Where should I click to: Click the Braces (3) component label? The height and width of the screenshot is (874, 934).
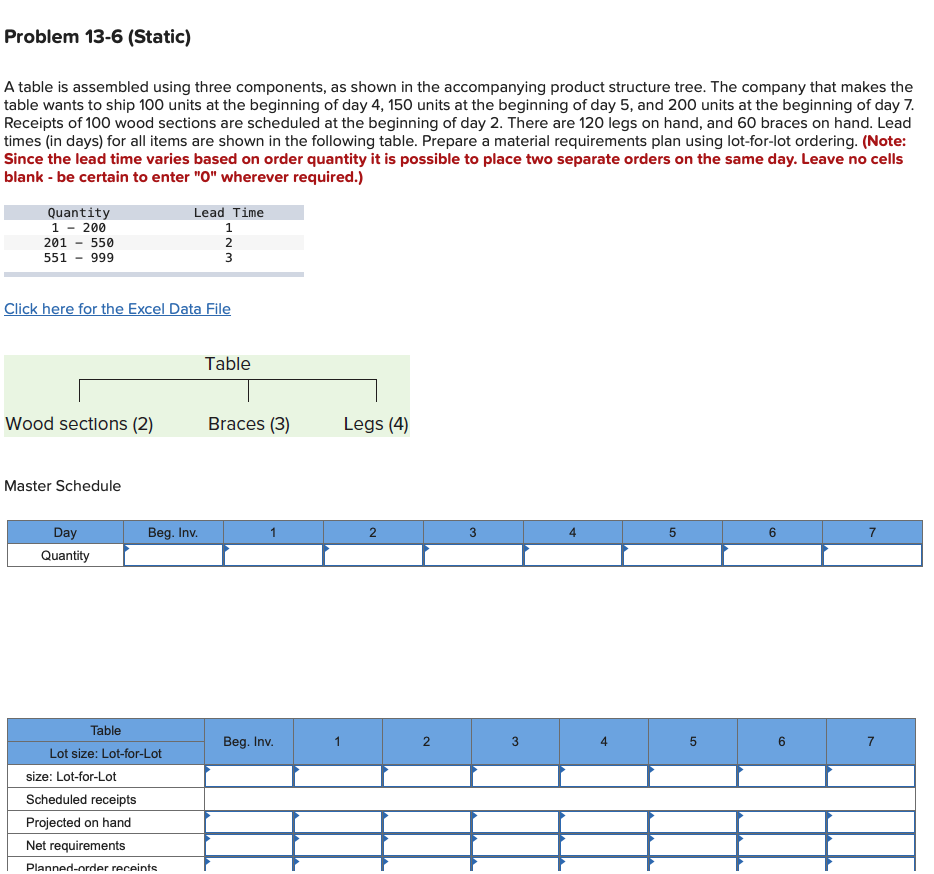[248, 423]
